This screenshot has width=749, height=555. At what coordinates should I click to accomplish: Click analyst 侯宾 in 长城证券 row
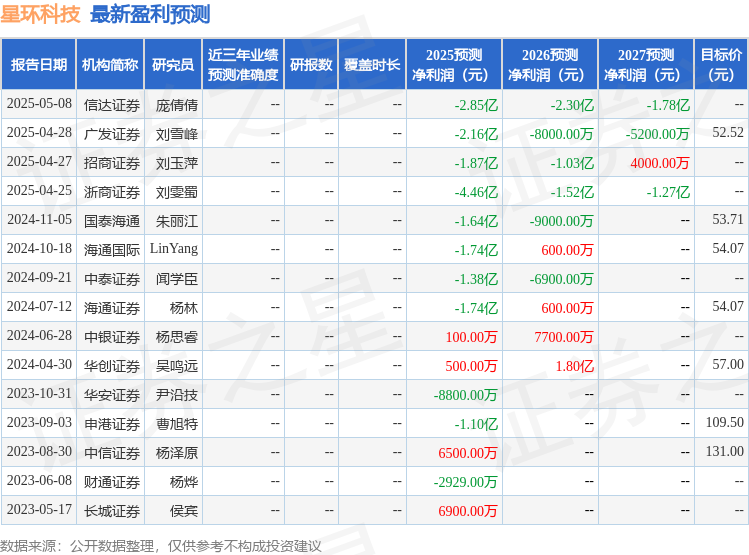tap(184, 510)
